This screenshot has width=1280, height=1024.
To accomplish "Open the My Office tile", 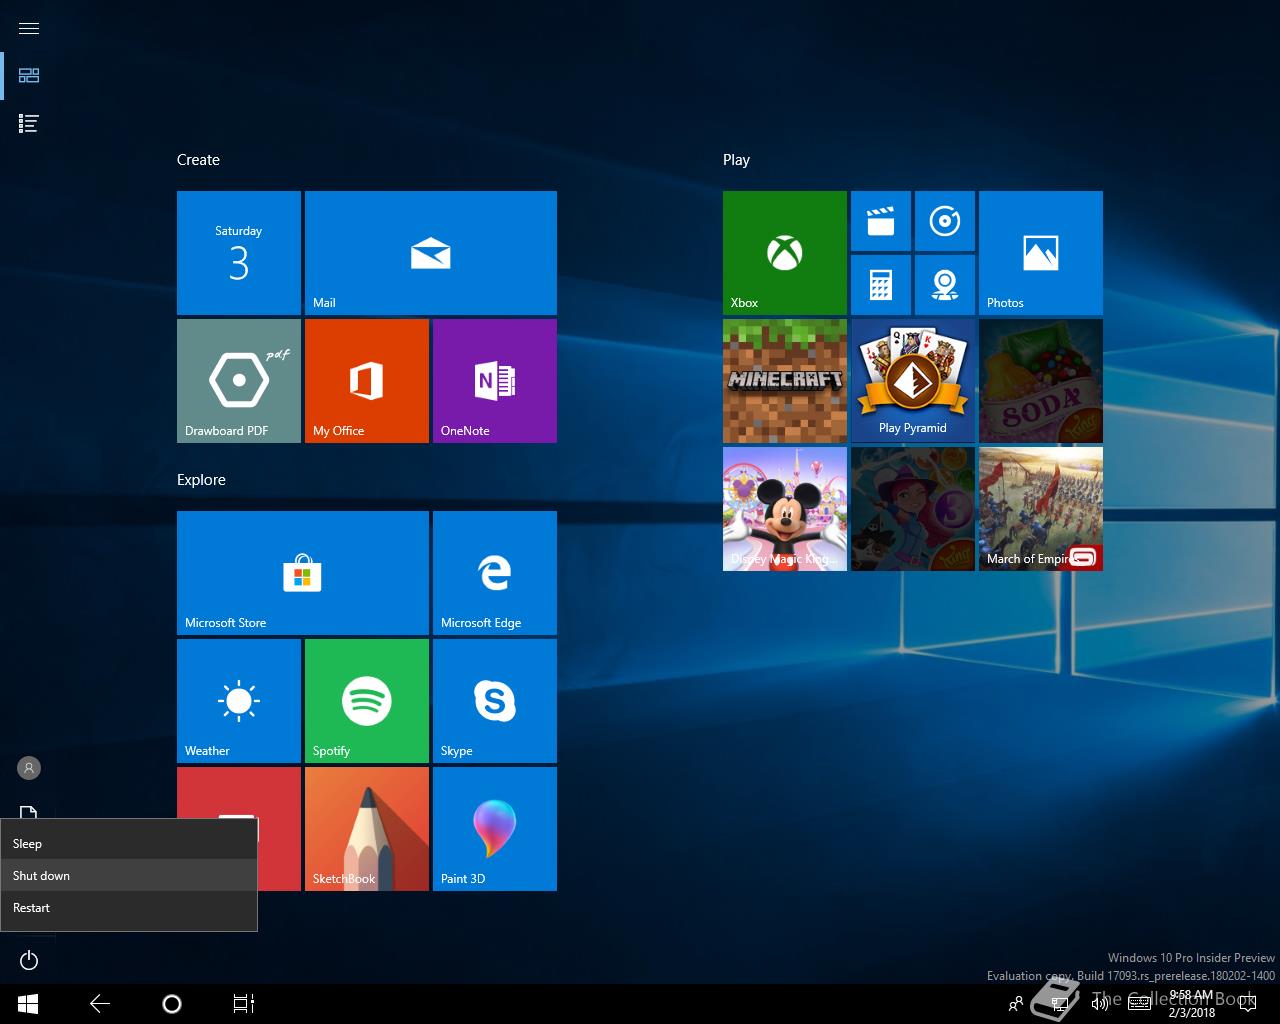I will click(x=367, y=381).
